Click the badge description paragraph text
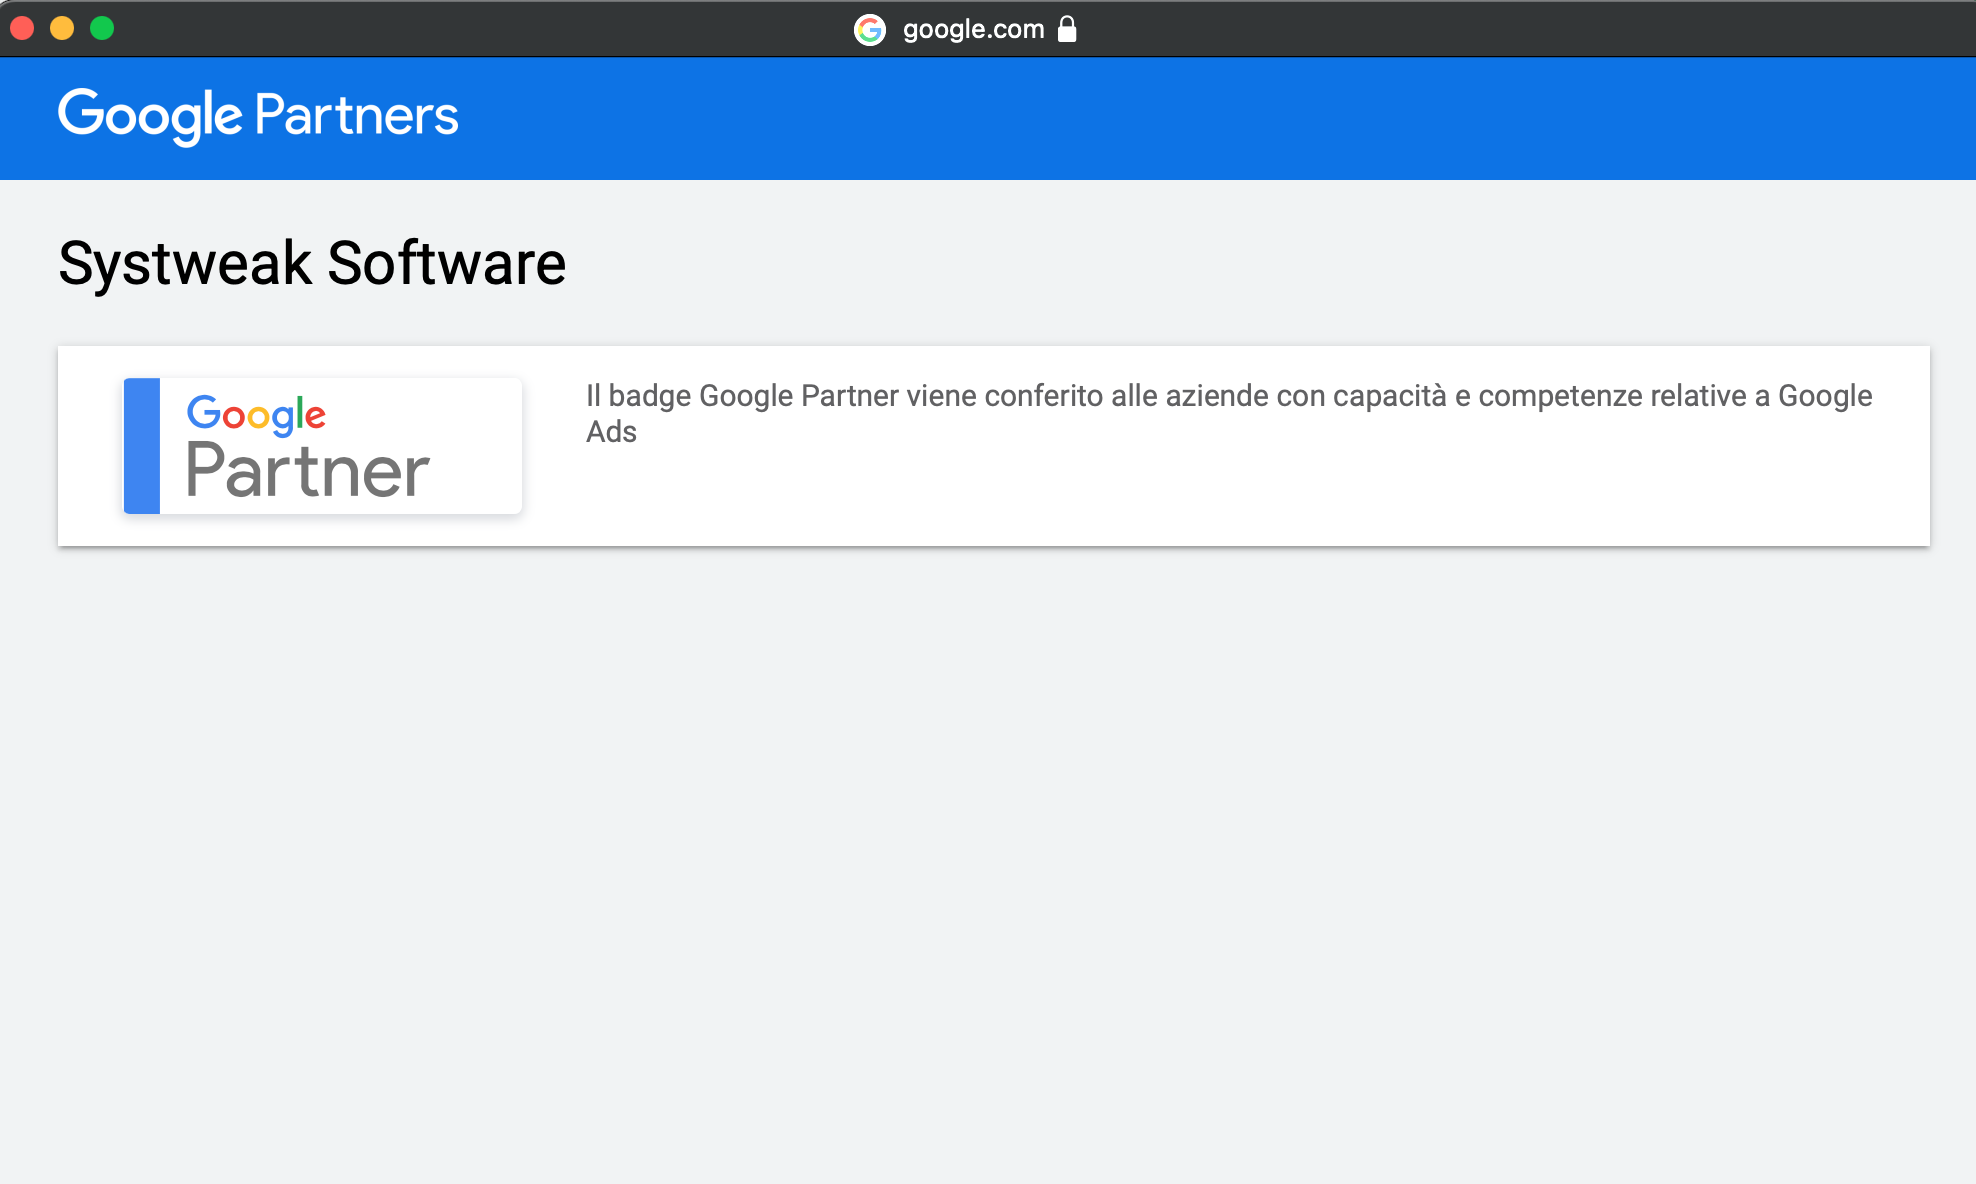Viewport: 1976px width, 1184px height. (1229, 413)
